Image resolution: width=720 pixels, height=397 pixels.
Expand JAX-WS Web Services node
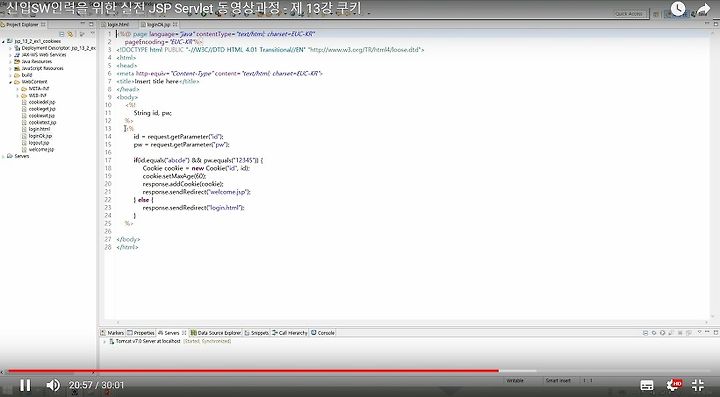coord(10,55)
